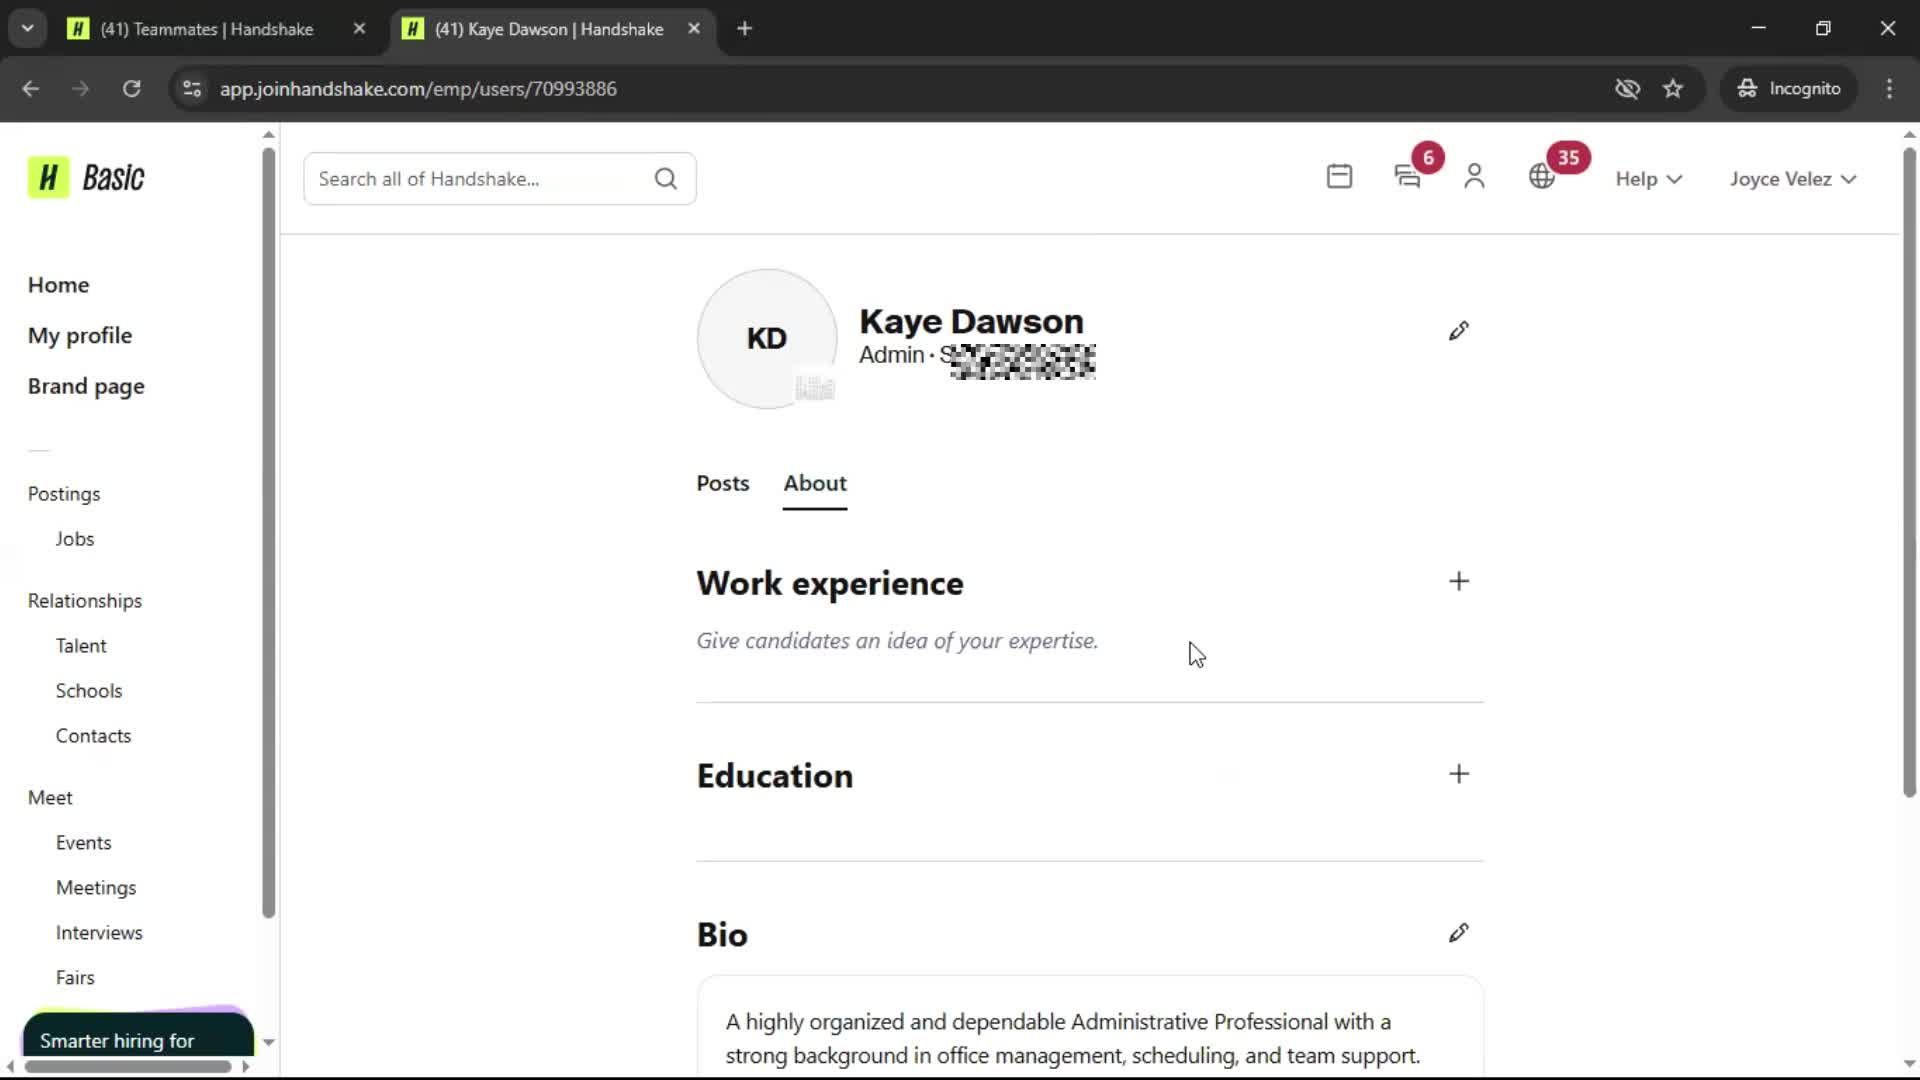Go to Jobs in sidebar

coord(74,539)
